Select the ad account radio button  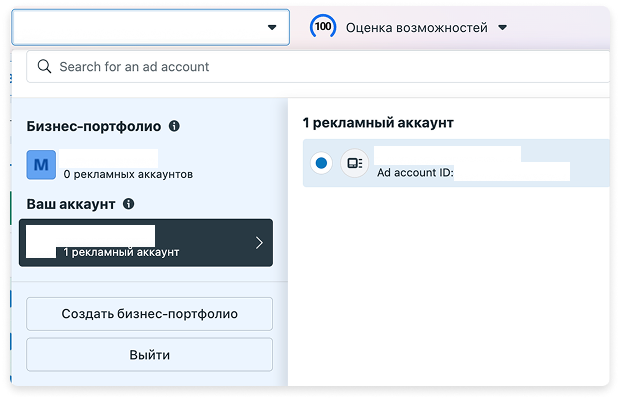point(321,163)
